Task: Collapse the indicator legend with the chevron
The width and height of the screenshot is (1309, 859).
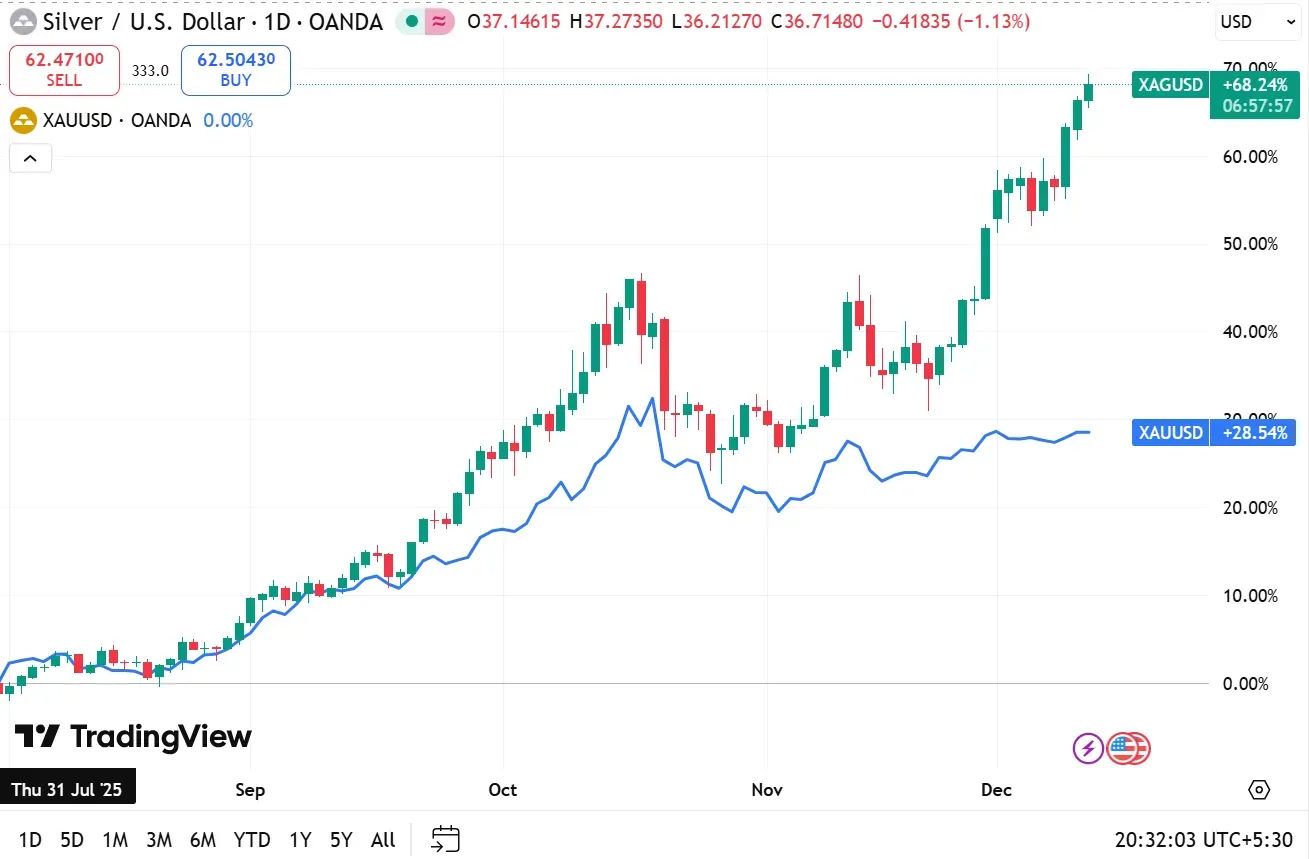Action: pyautogui.click(x=30, y=158)
